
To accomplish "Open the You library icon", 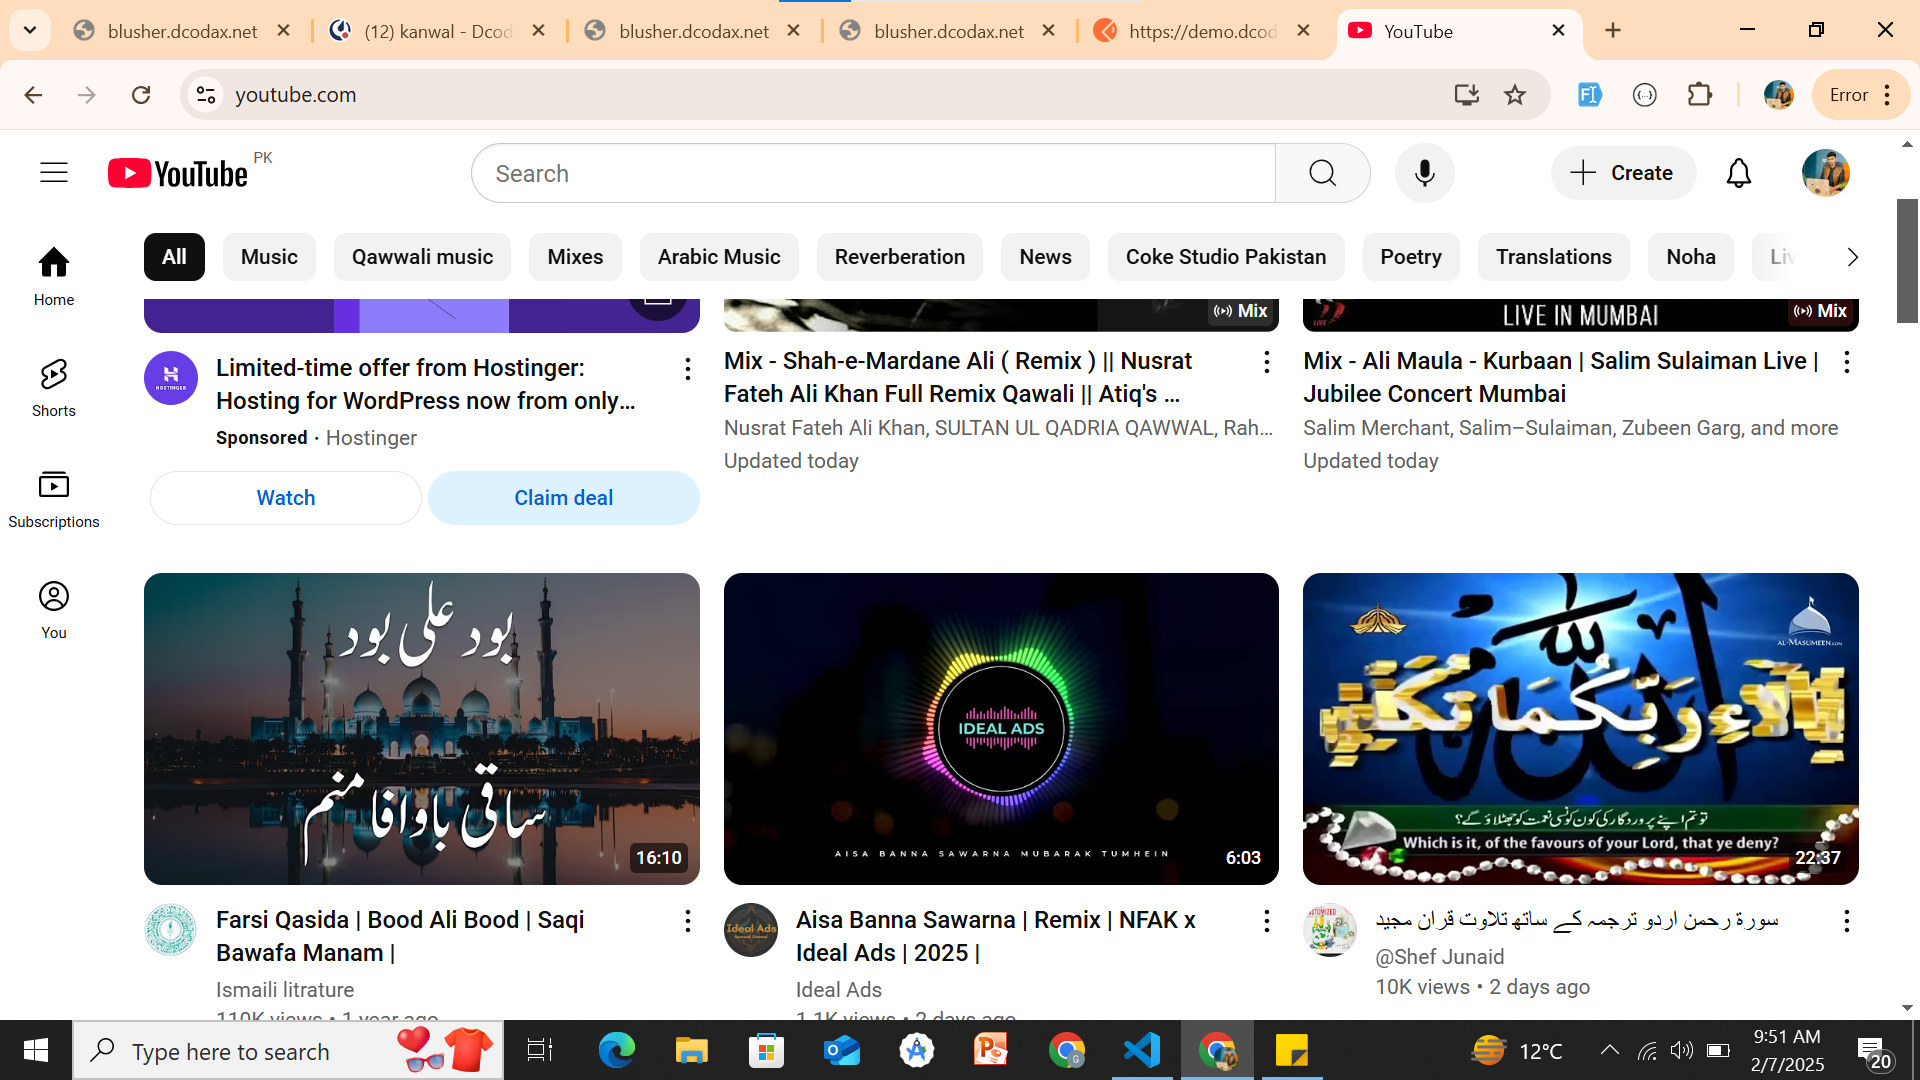I will (x=54, y=609).
